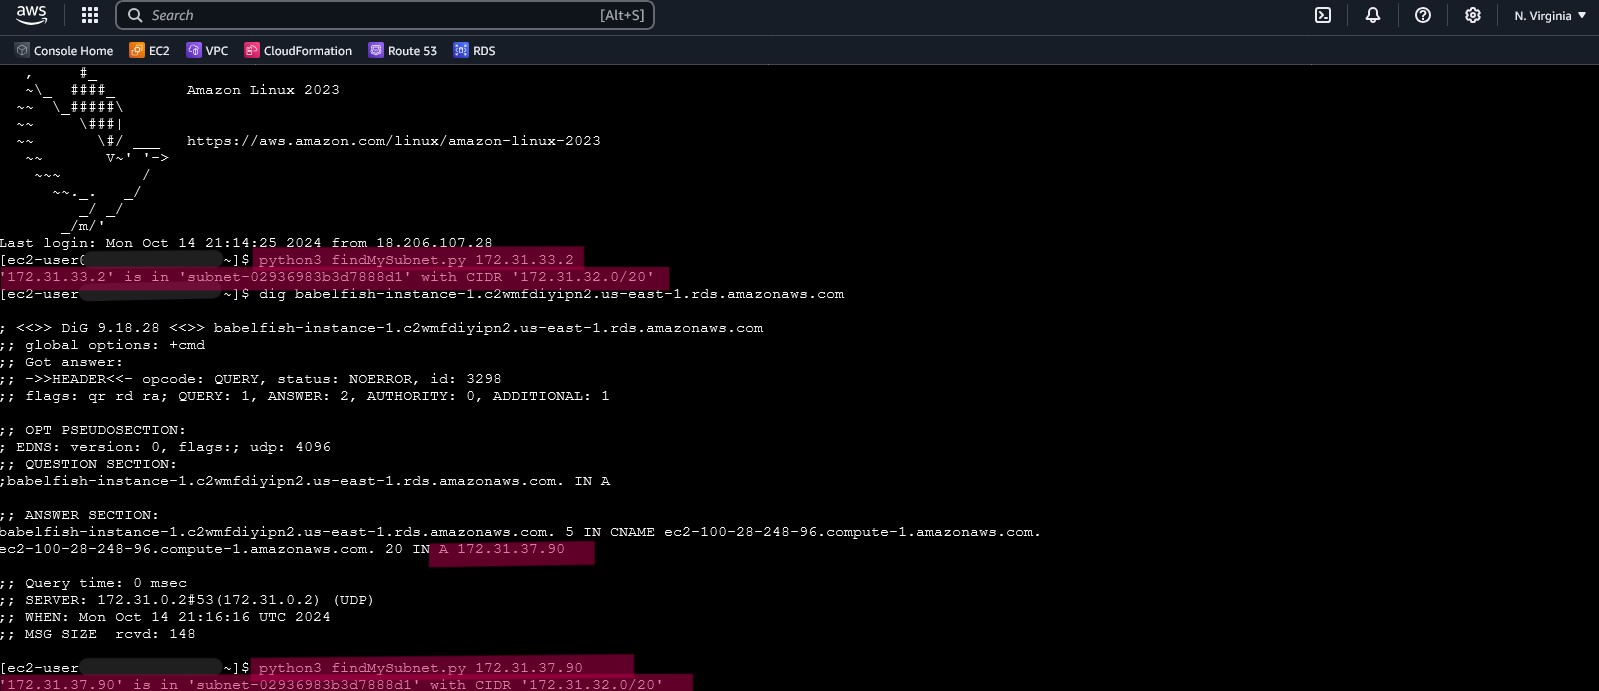Click the aws.amazon.com/linux/amazon-linux-2023 URL
This screenshot has width=1599, height=691.
tap(394, 141)
